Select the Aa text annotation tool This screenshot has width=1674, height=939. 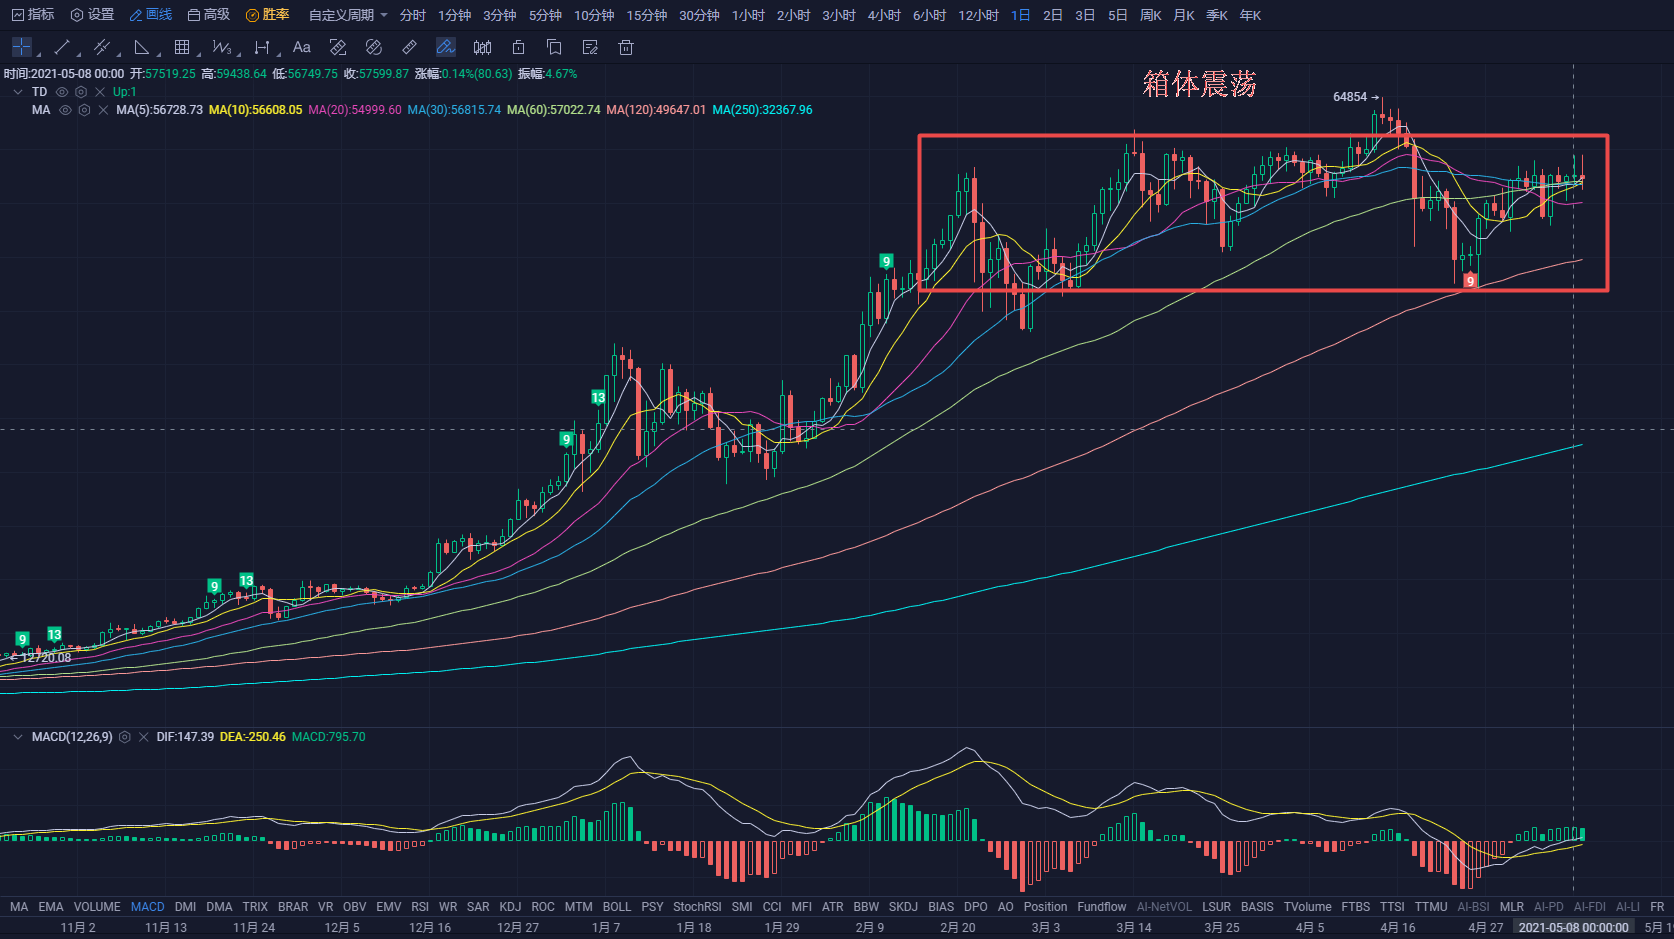301,47
